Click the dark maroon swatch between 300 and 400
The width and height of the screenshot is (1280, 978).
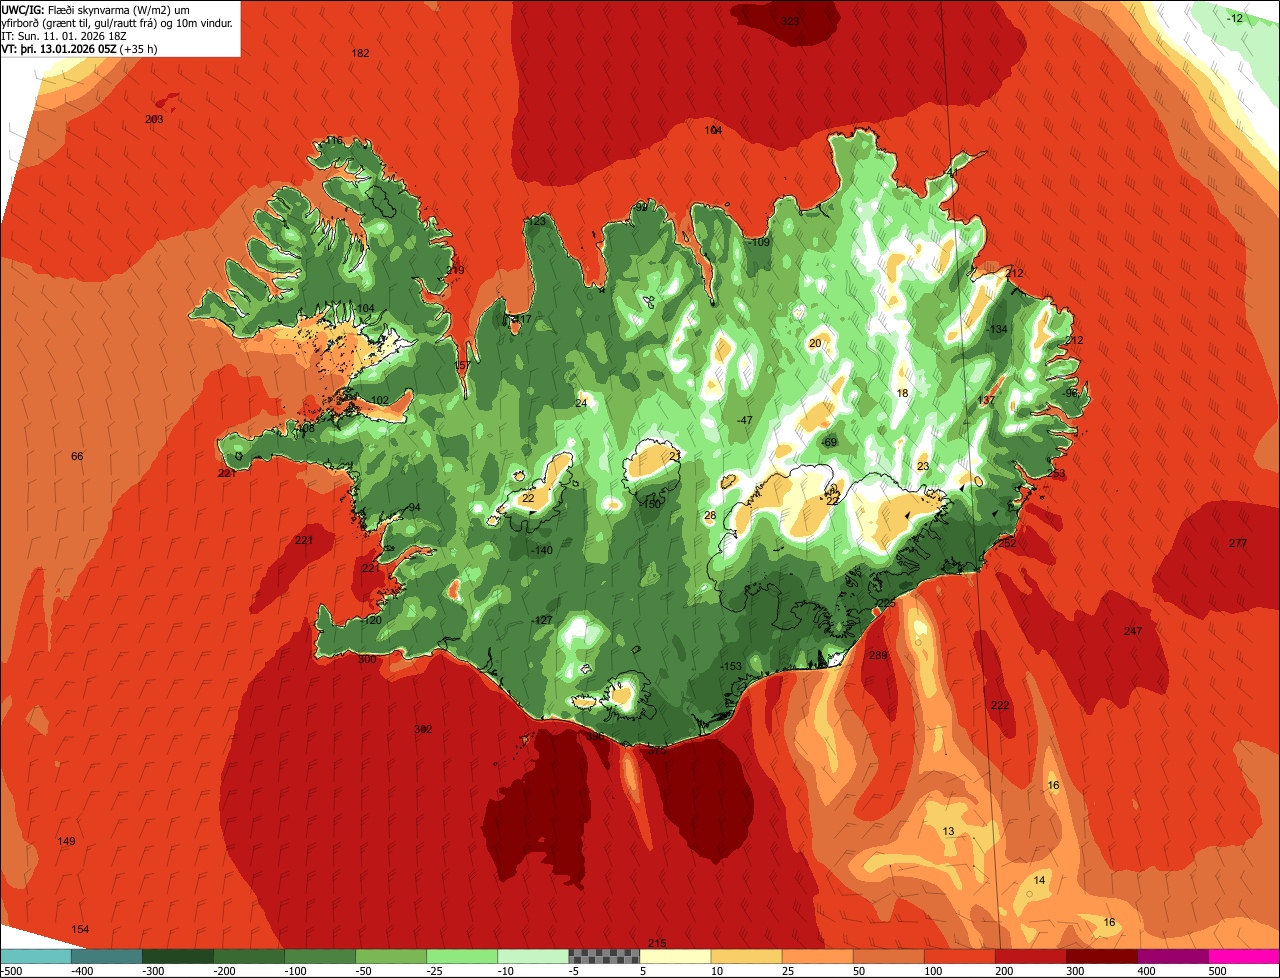1102,956
